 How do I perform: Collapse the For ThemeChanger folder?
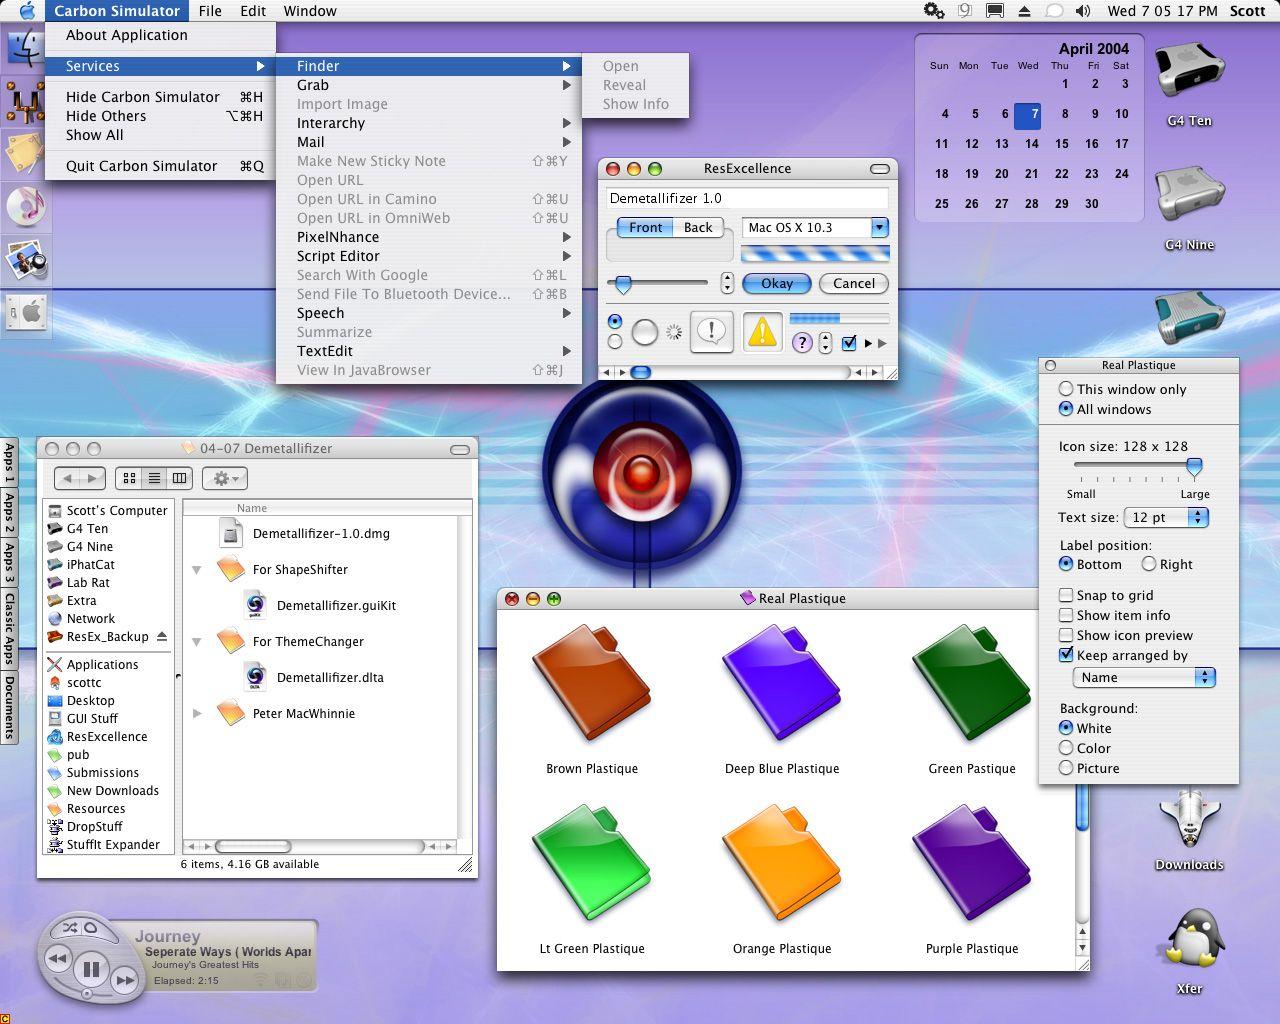coord(197,642)
